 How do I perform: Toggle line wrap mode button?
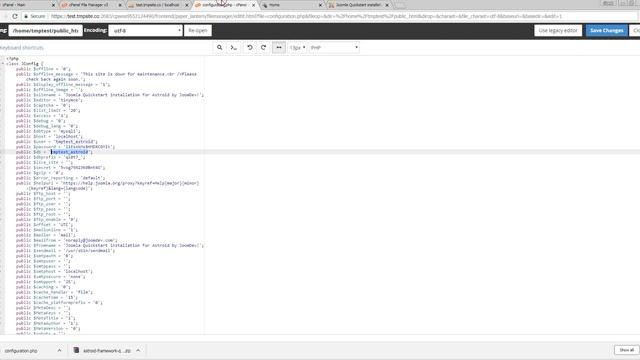[279, 48]
